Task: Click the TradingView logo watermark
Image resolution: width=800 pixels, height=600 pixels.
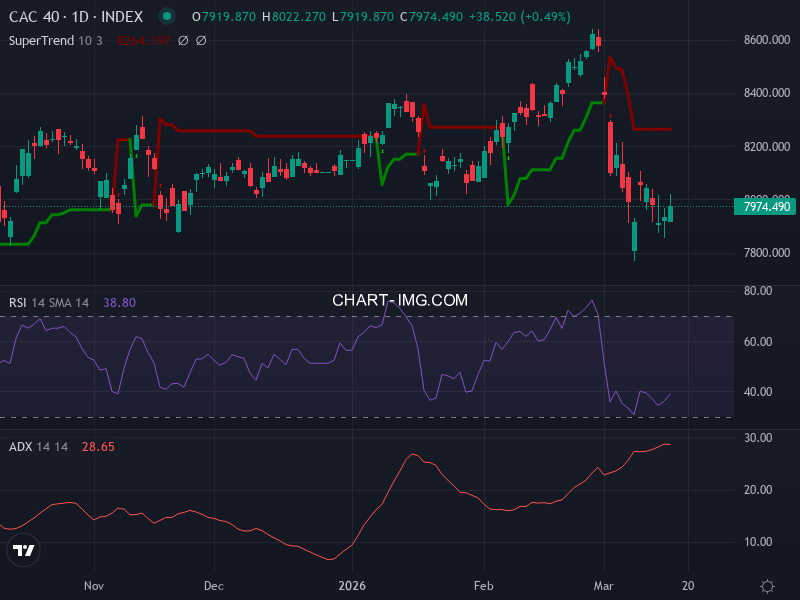Action: [x=22, y=549]
